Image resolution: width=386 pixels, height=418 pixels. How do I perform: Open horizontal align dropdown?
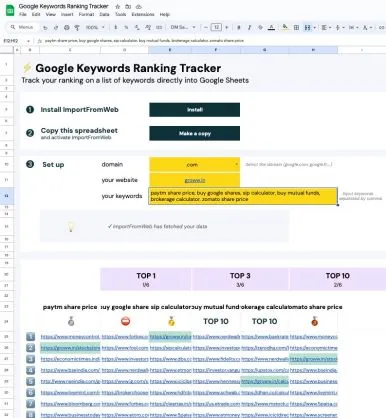[326, 27]
